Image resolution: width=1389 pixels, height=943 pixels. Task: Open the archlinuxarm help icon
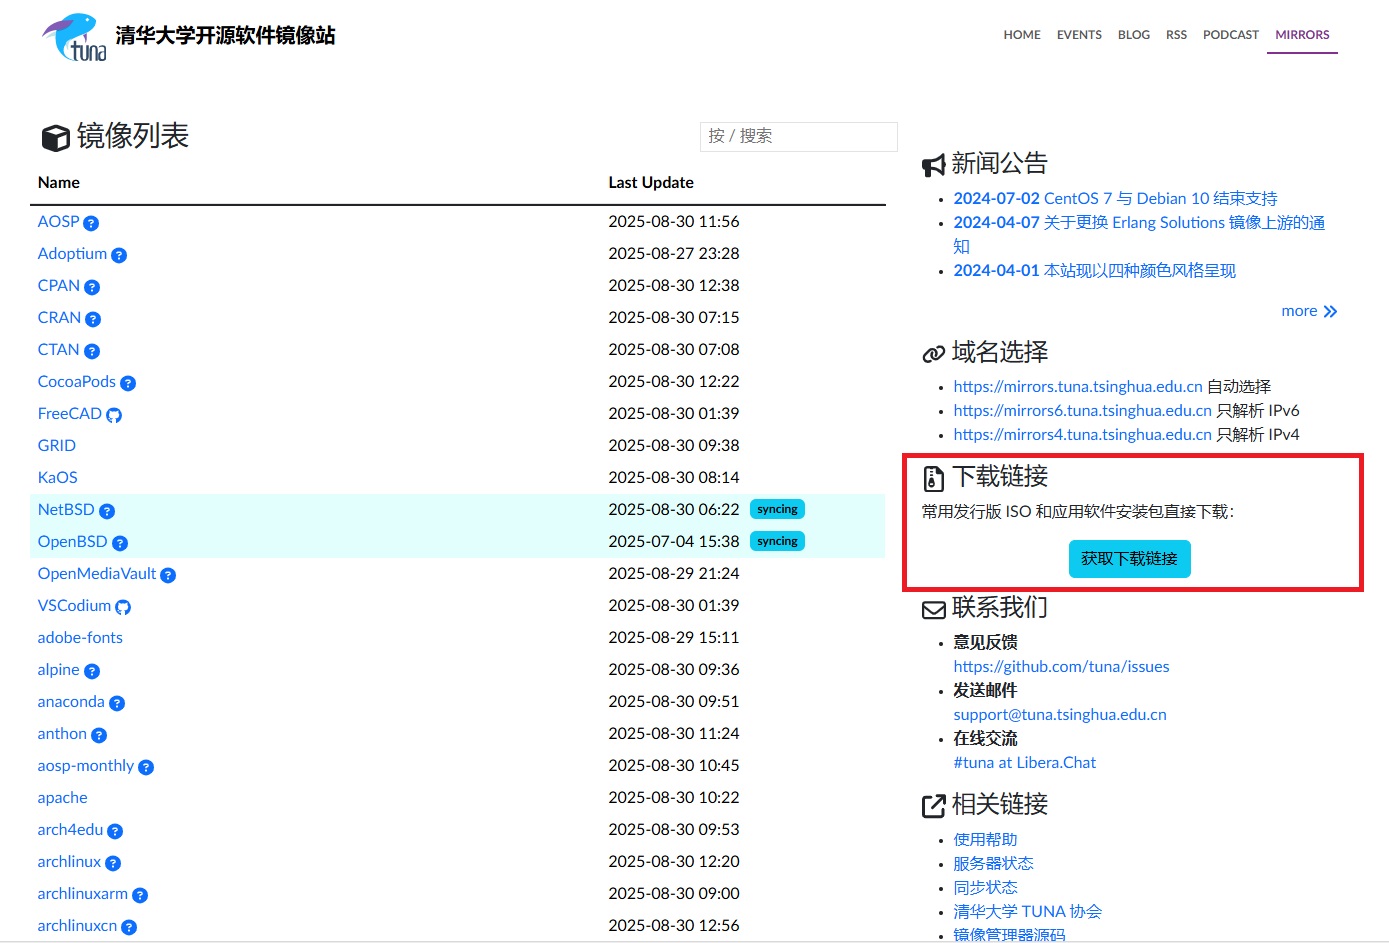pyautogui.click(x=140, y=895)
